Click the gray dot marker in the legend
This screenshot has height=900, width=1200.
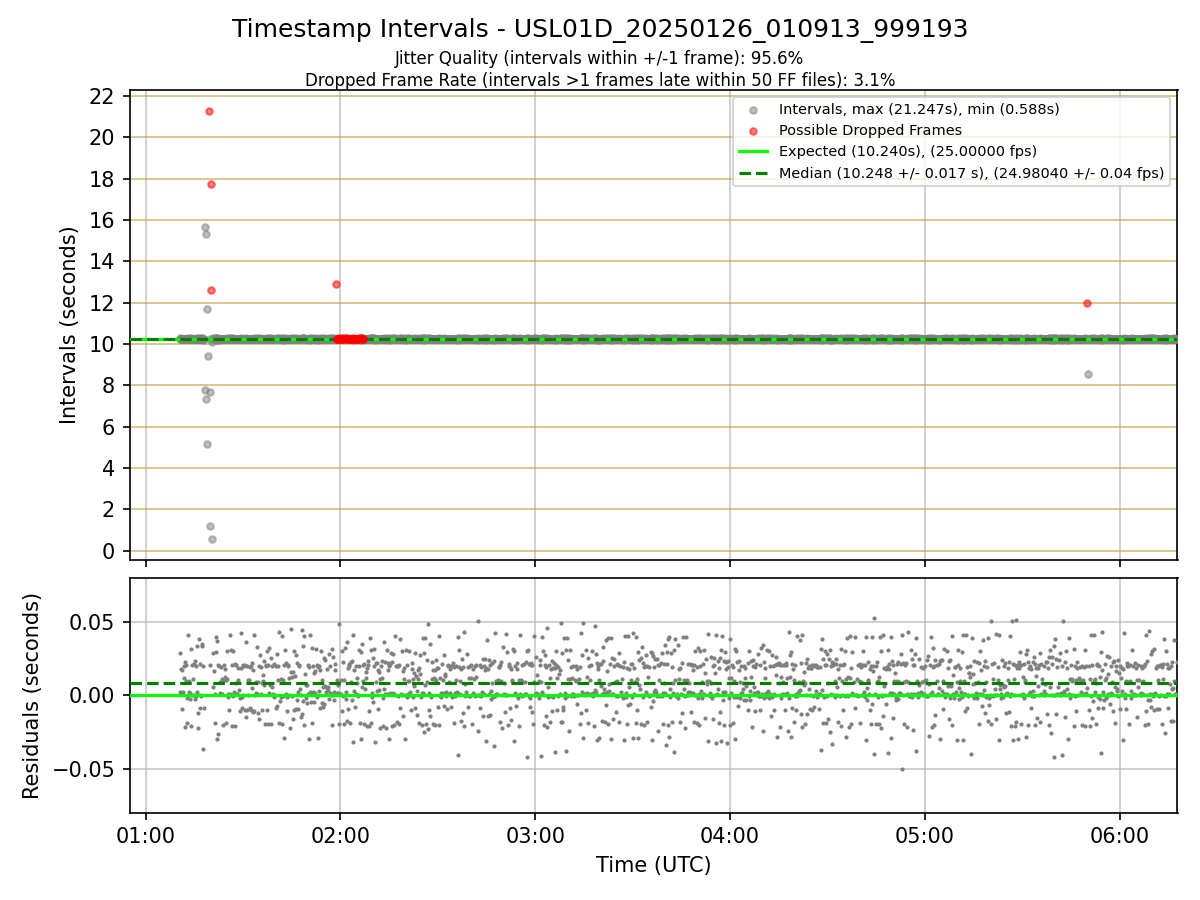click(x=754, y=110)
